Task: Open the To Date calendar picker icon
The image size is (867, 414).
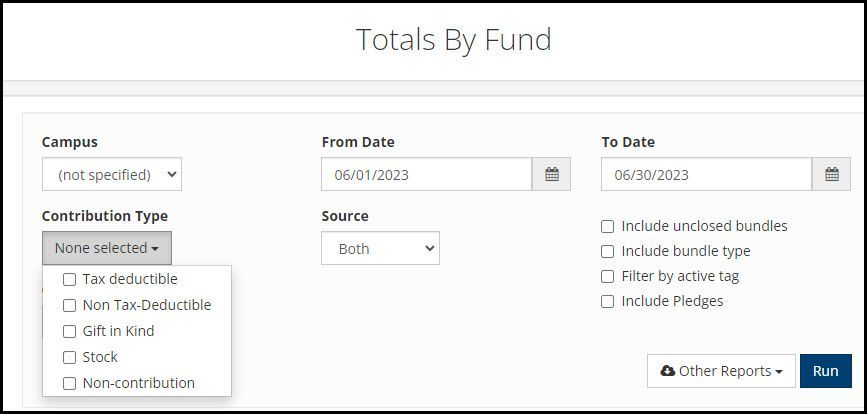Action: click(831, 175)
